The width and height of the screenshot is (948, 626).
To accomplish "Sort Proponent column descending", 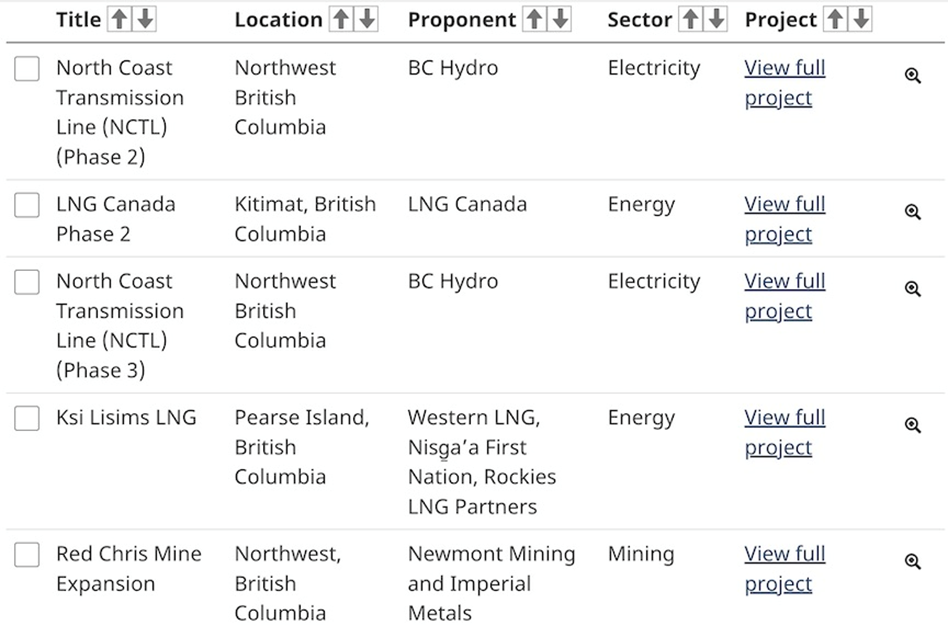I will [x=560, y=19].
